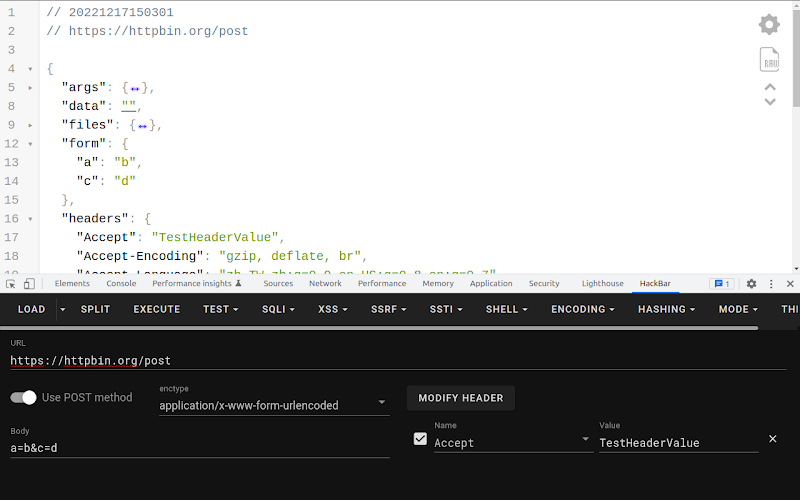Toggle the device toolbar icon
Image resolution: width=800 pixels, height=500 pixels.
tap(30, 284)
